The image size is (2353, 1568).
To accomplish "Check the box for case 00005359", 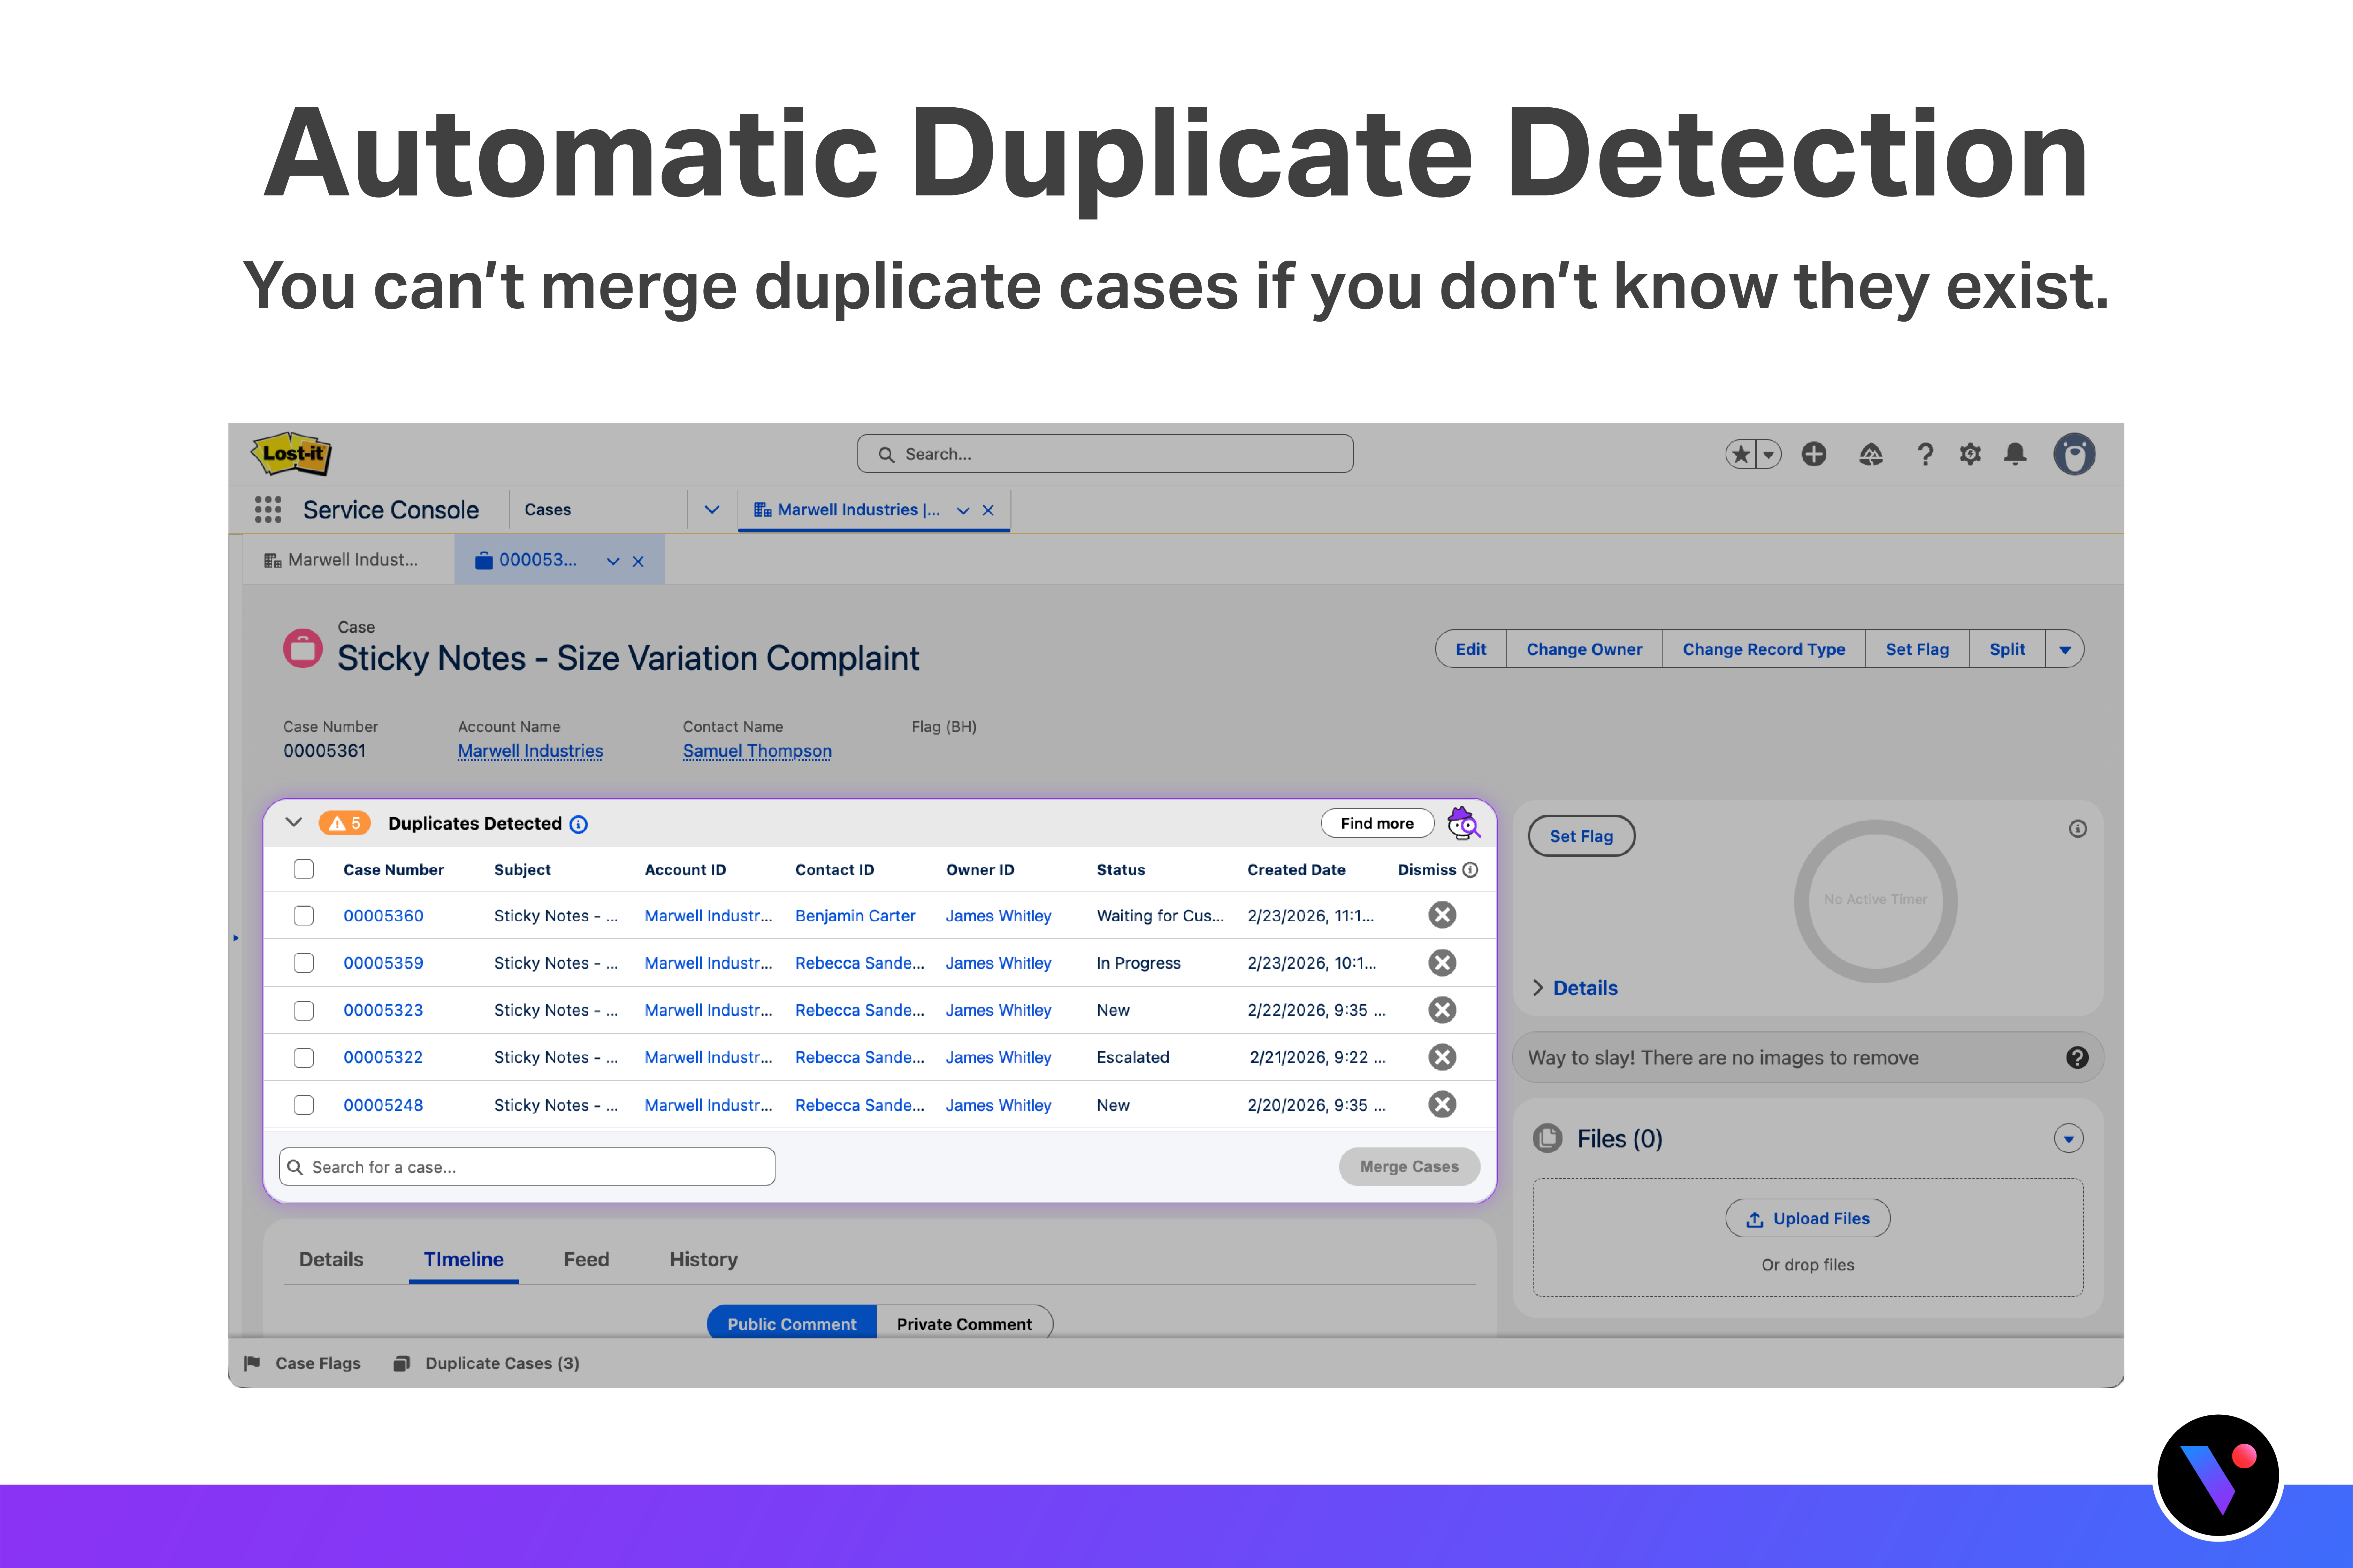I will click(304, 963).
